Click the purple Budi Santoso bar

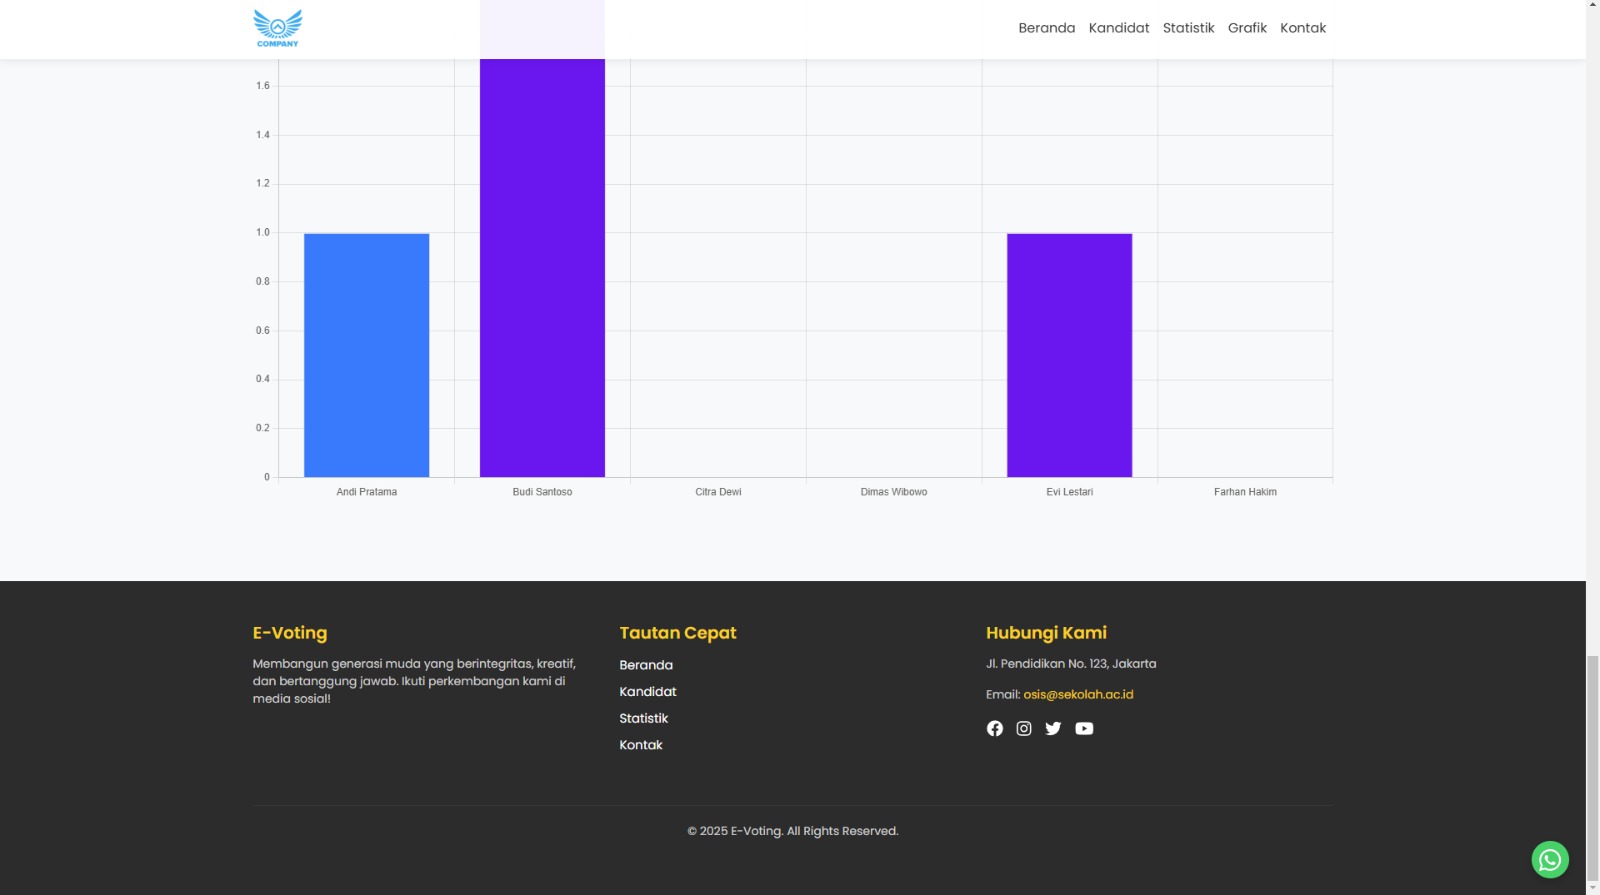coord(542,268)
